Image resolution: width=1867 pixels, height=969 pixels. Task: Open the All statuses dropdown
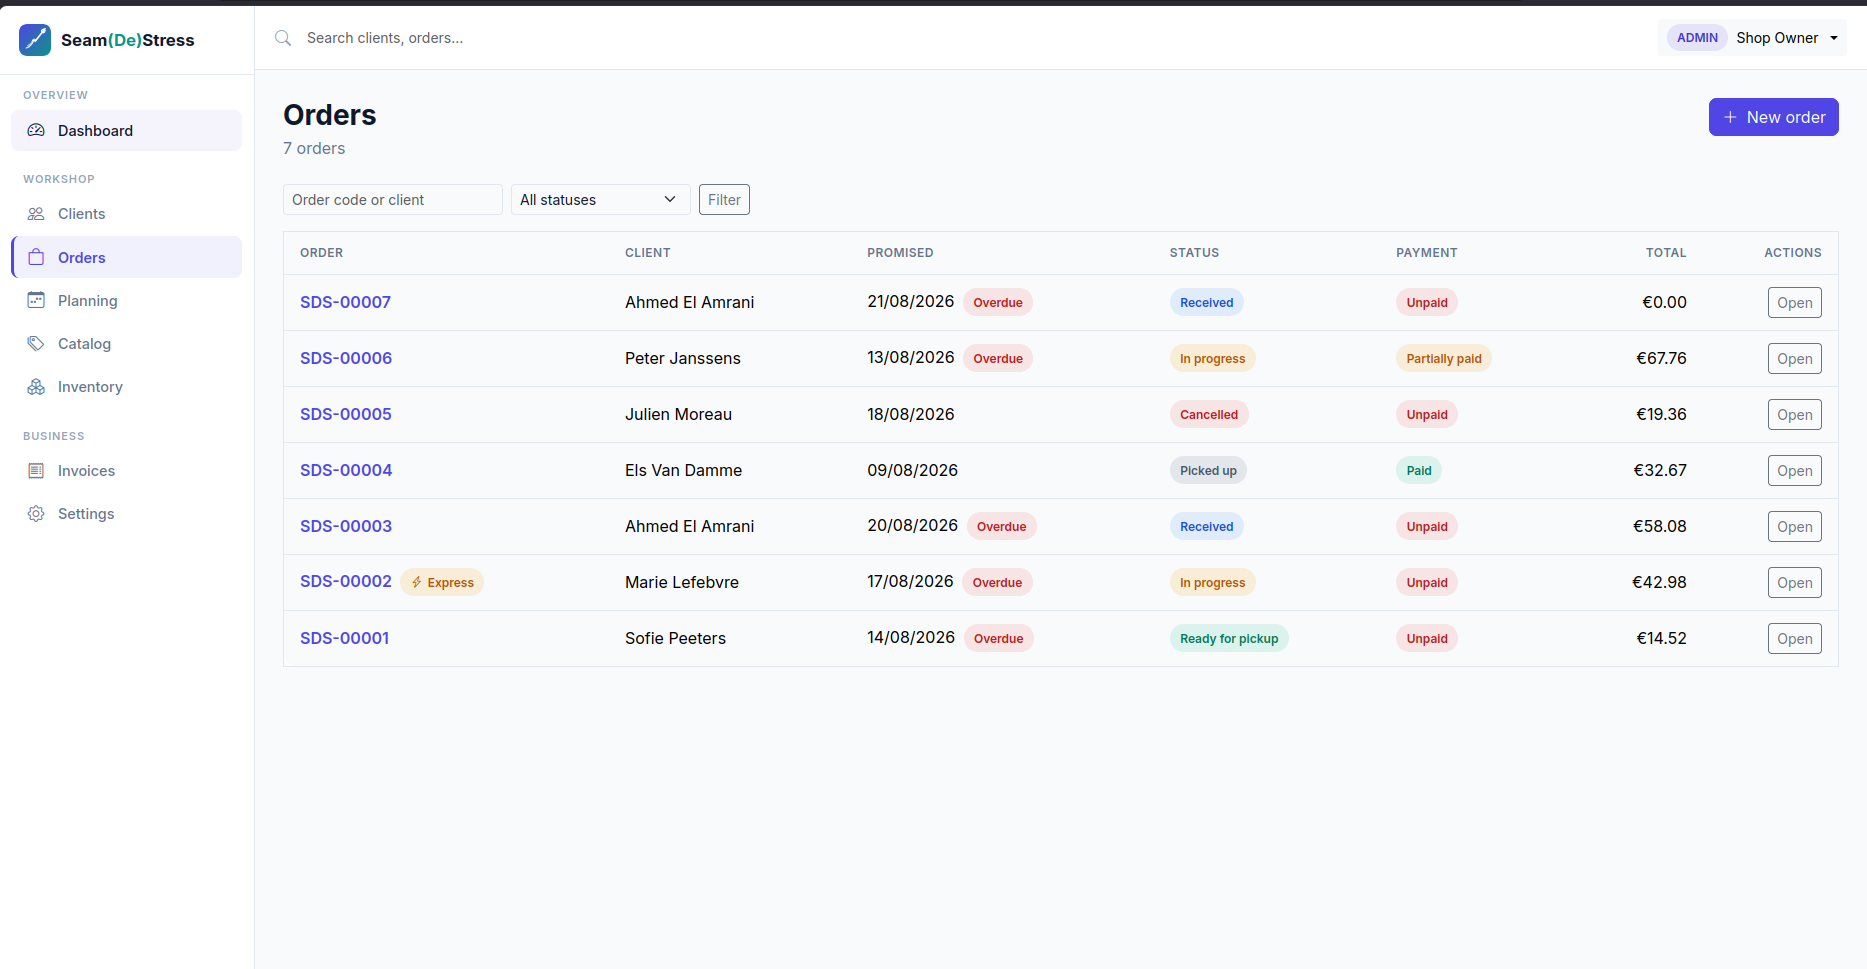(x=600, y=200)
